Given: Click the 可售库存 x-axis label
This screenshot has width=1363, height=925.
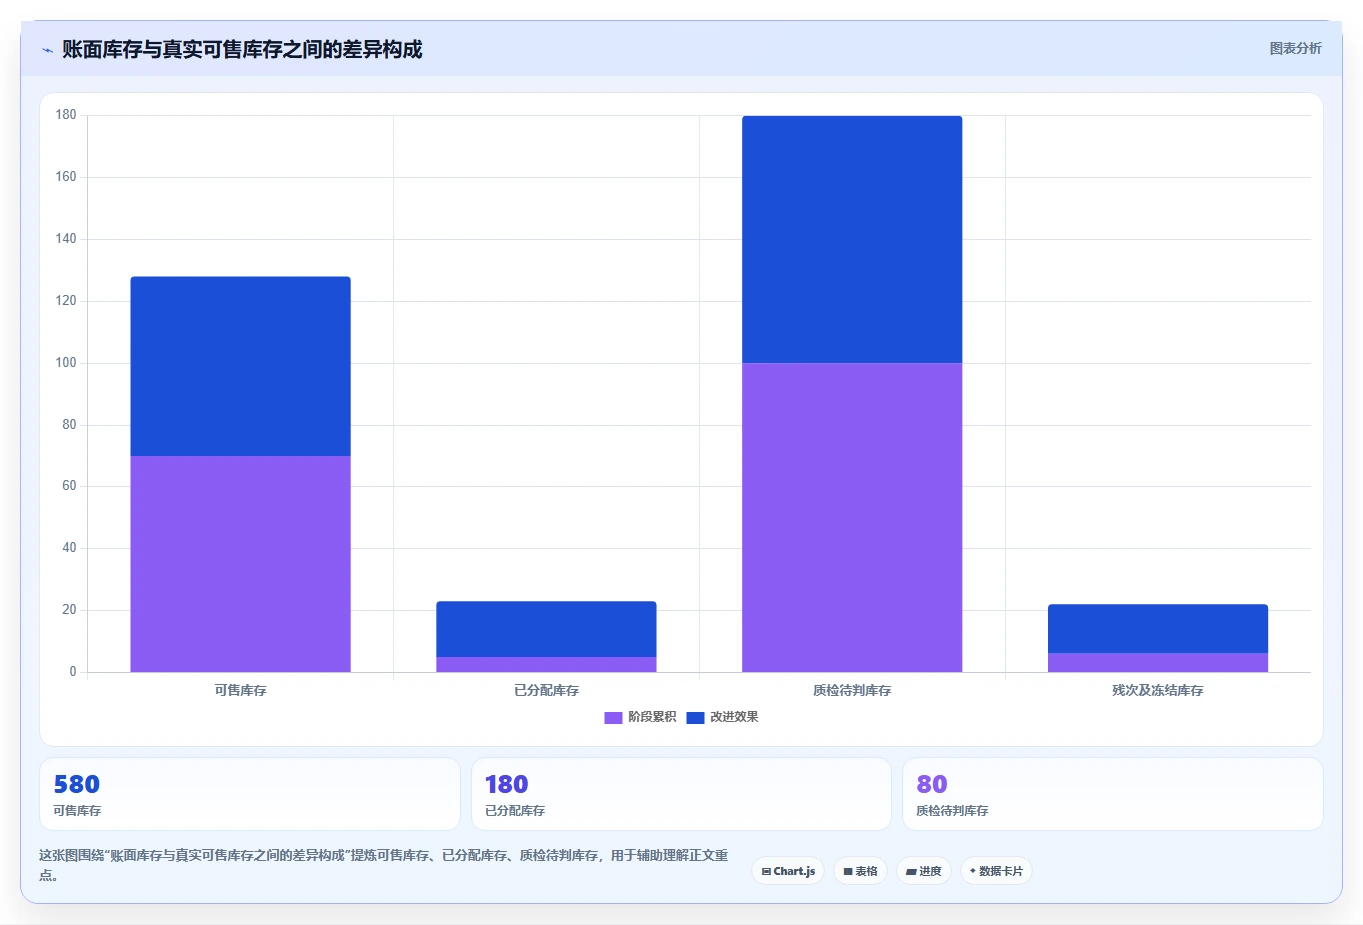Looking at the screenshot, I should (x=240, y=690).
